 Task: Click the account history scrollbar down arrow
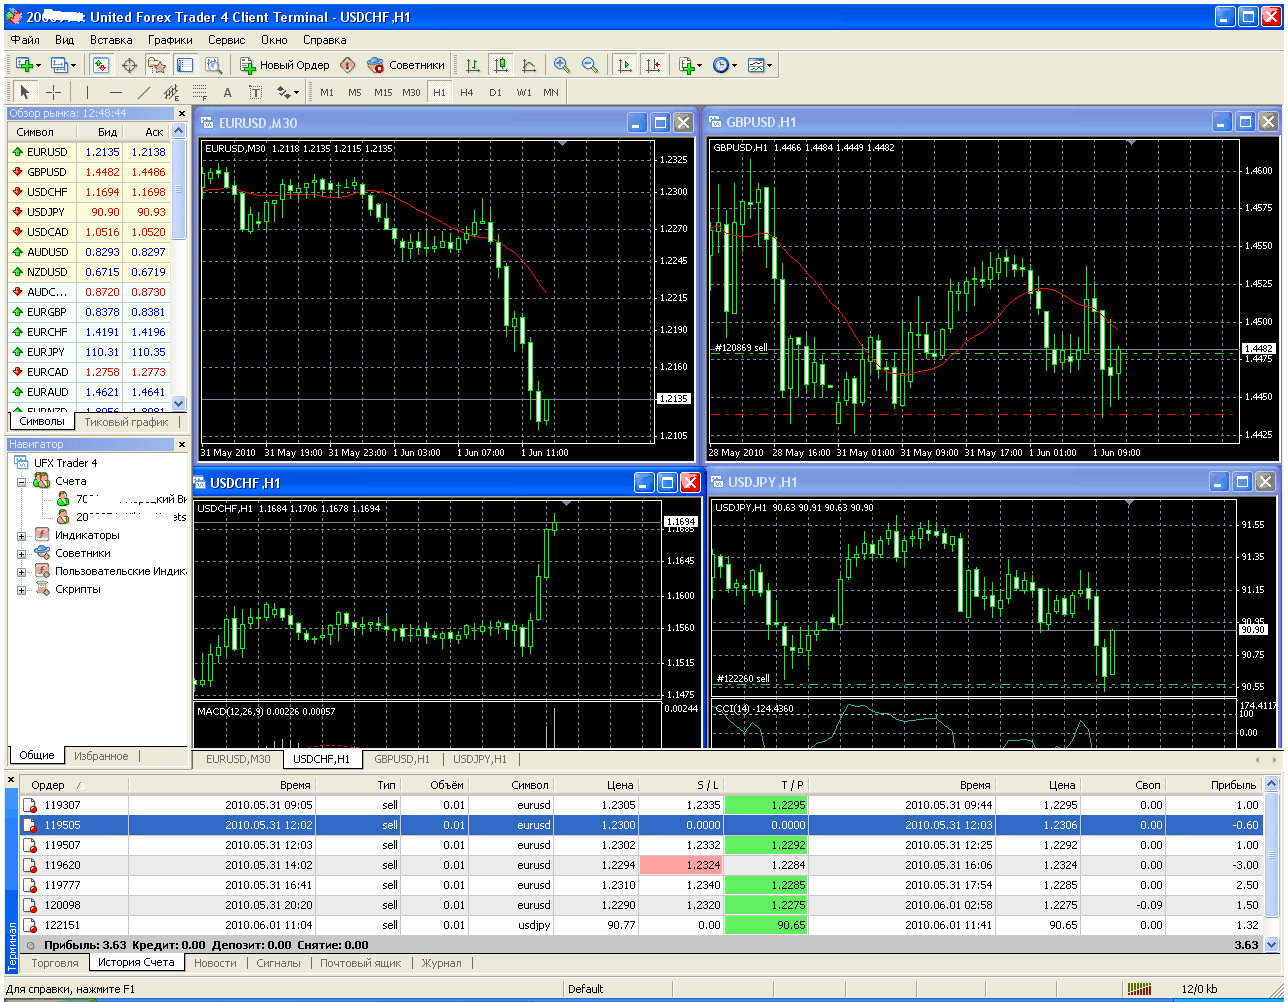pos(1272,944)
